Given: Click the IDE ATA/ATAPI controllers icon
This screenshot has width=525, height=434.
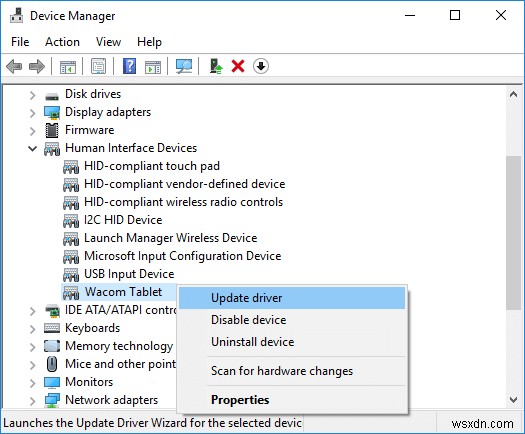Looking at the screenshot, I should pyautogui.click(x=52, y=310).
